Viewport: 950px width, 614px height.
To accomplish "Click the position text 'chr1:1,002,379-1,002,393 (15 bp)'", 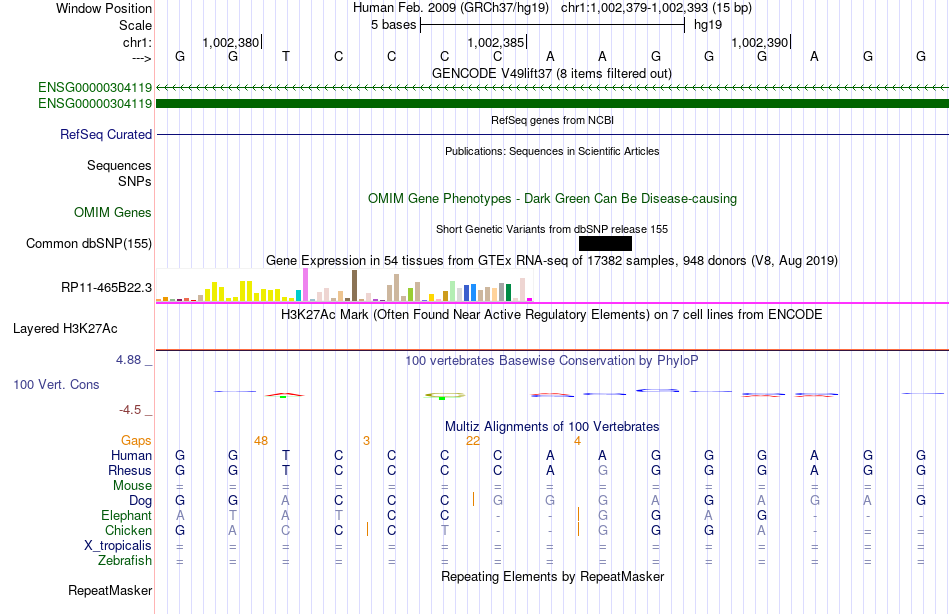I will 656,8.
